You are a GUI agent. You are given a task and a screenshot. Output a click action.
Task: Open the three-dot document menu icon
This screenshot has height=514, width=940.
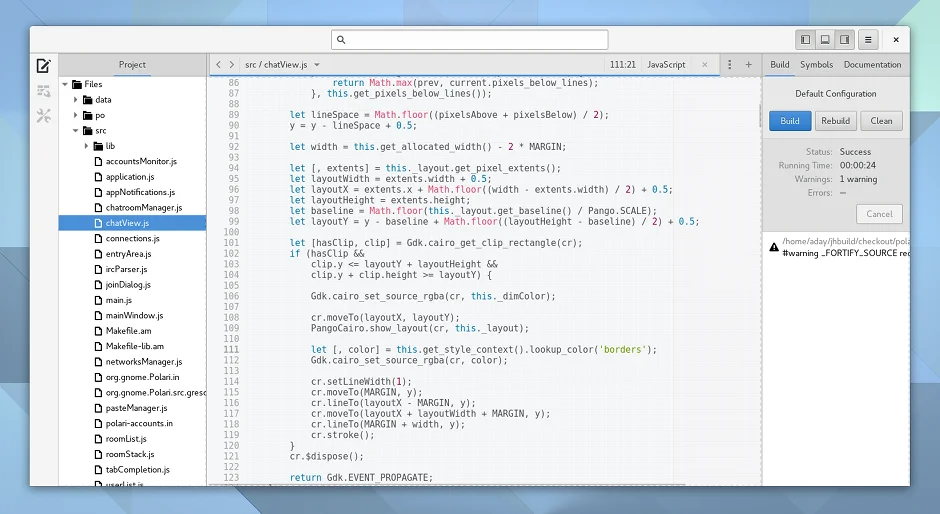point(730,65)
